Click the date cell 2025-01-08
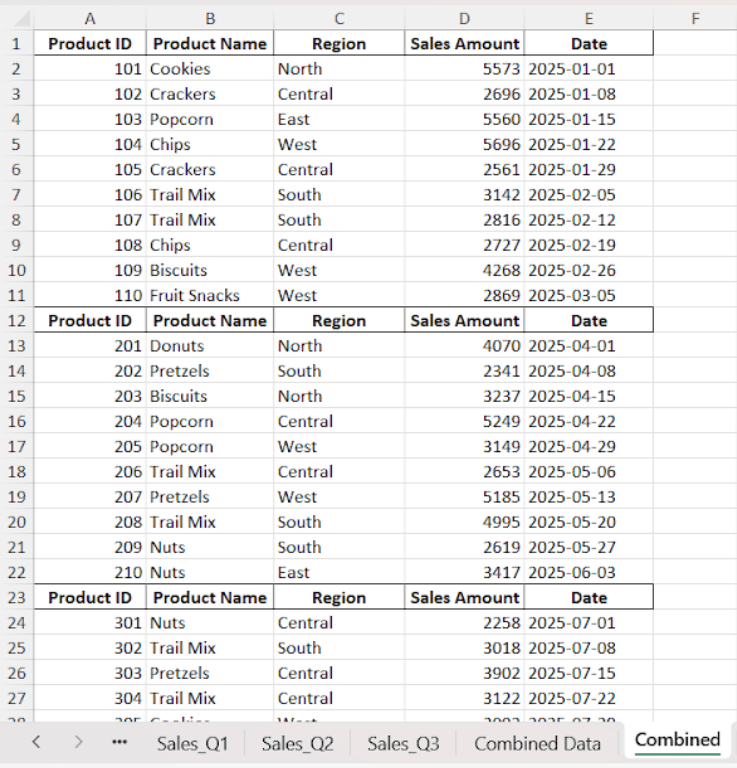Image resolution: width=737 pixels, height=768 pixels. [x=589, y=94]
